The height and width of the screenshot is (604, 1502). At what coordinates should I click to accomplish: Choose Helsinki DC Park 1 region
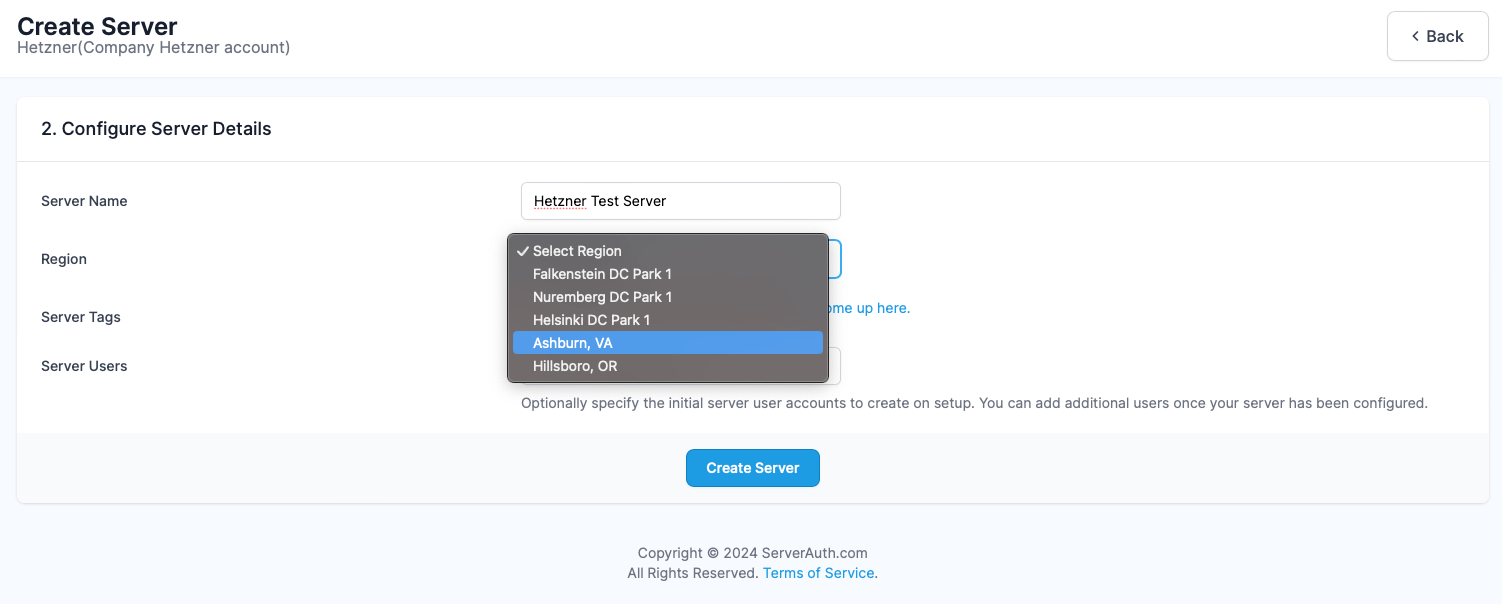tap(668, 320)
